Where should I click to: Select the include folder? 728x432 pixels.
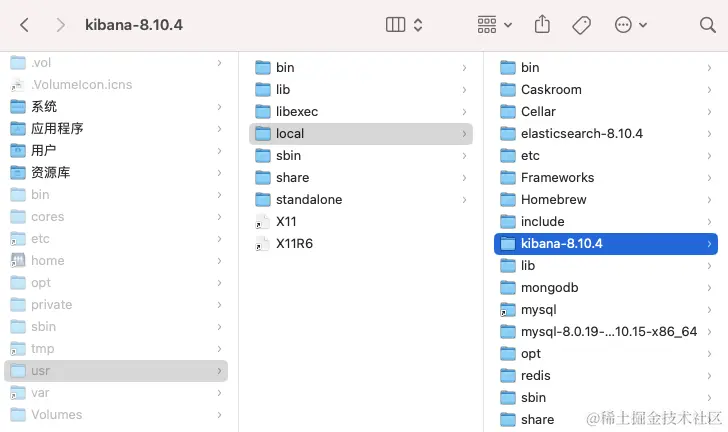[606, 222]
